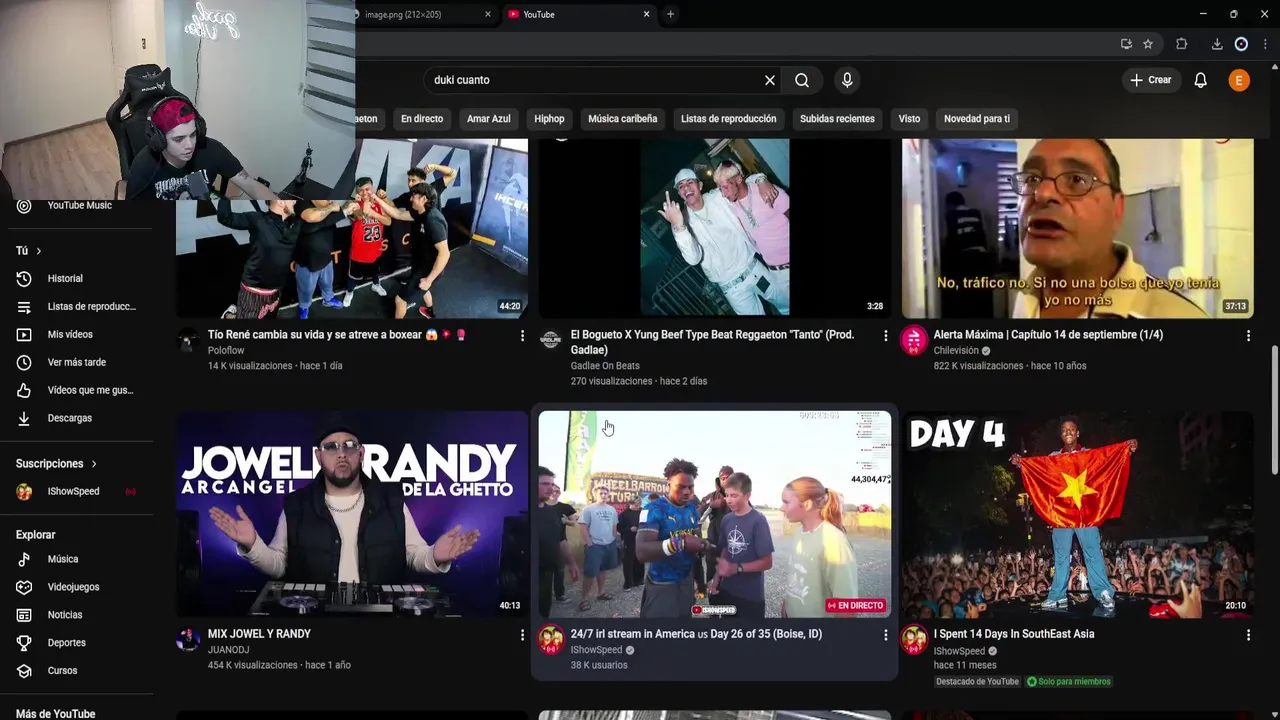Open the Chilevisión channel link
This screenshot has height=720, width=1280.
(x=956, y=351)
